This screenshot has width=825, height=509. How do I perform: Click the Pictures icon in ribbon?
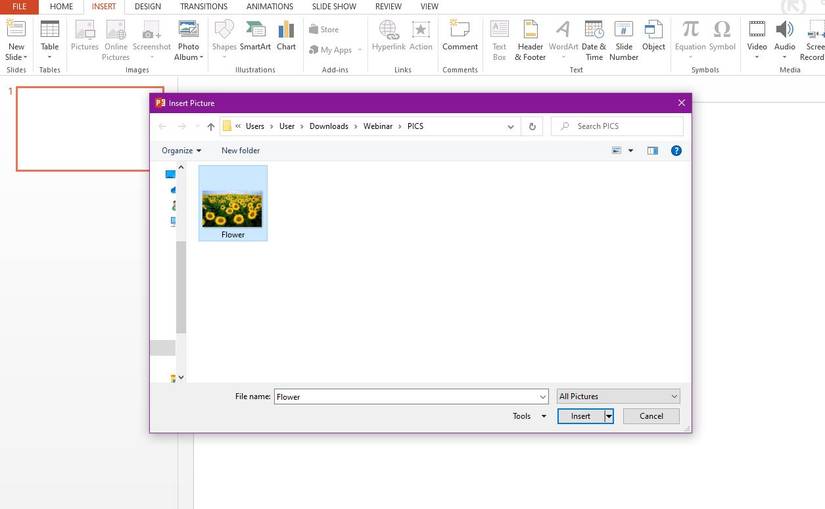point(84,29)
